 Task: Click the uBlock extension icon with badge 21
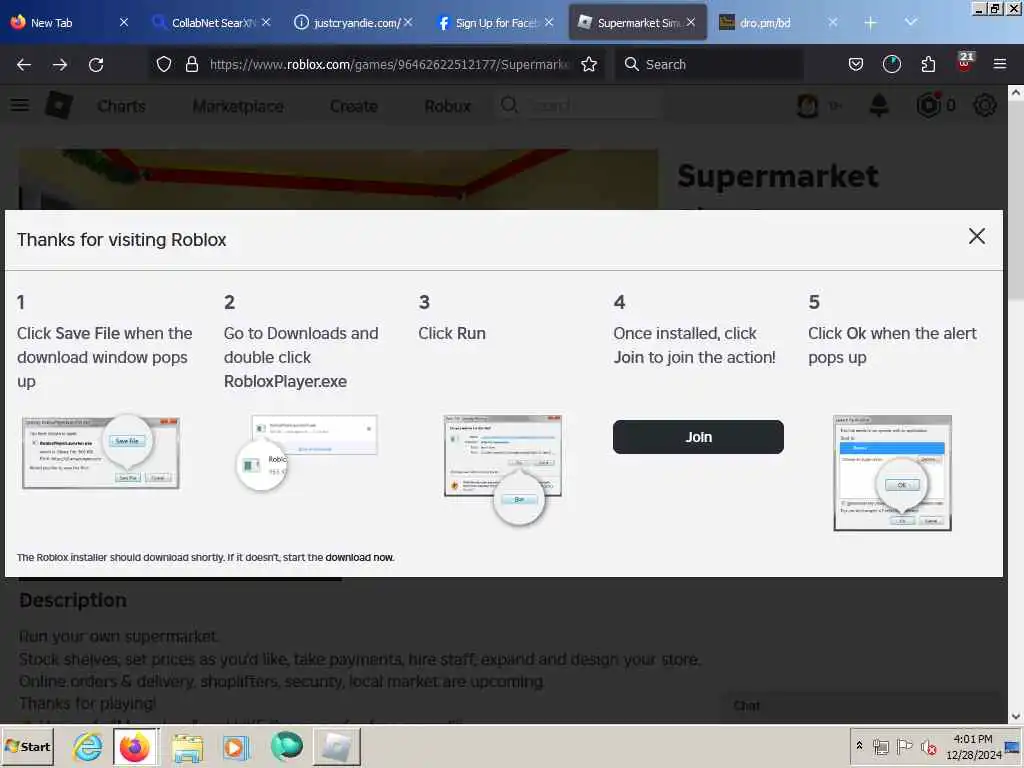pyautogui.click(x=965, y=62)
